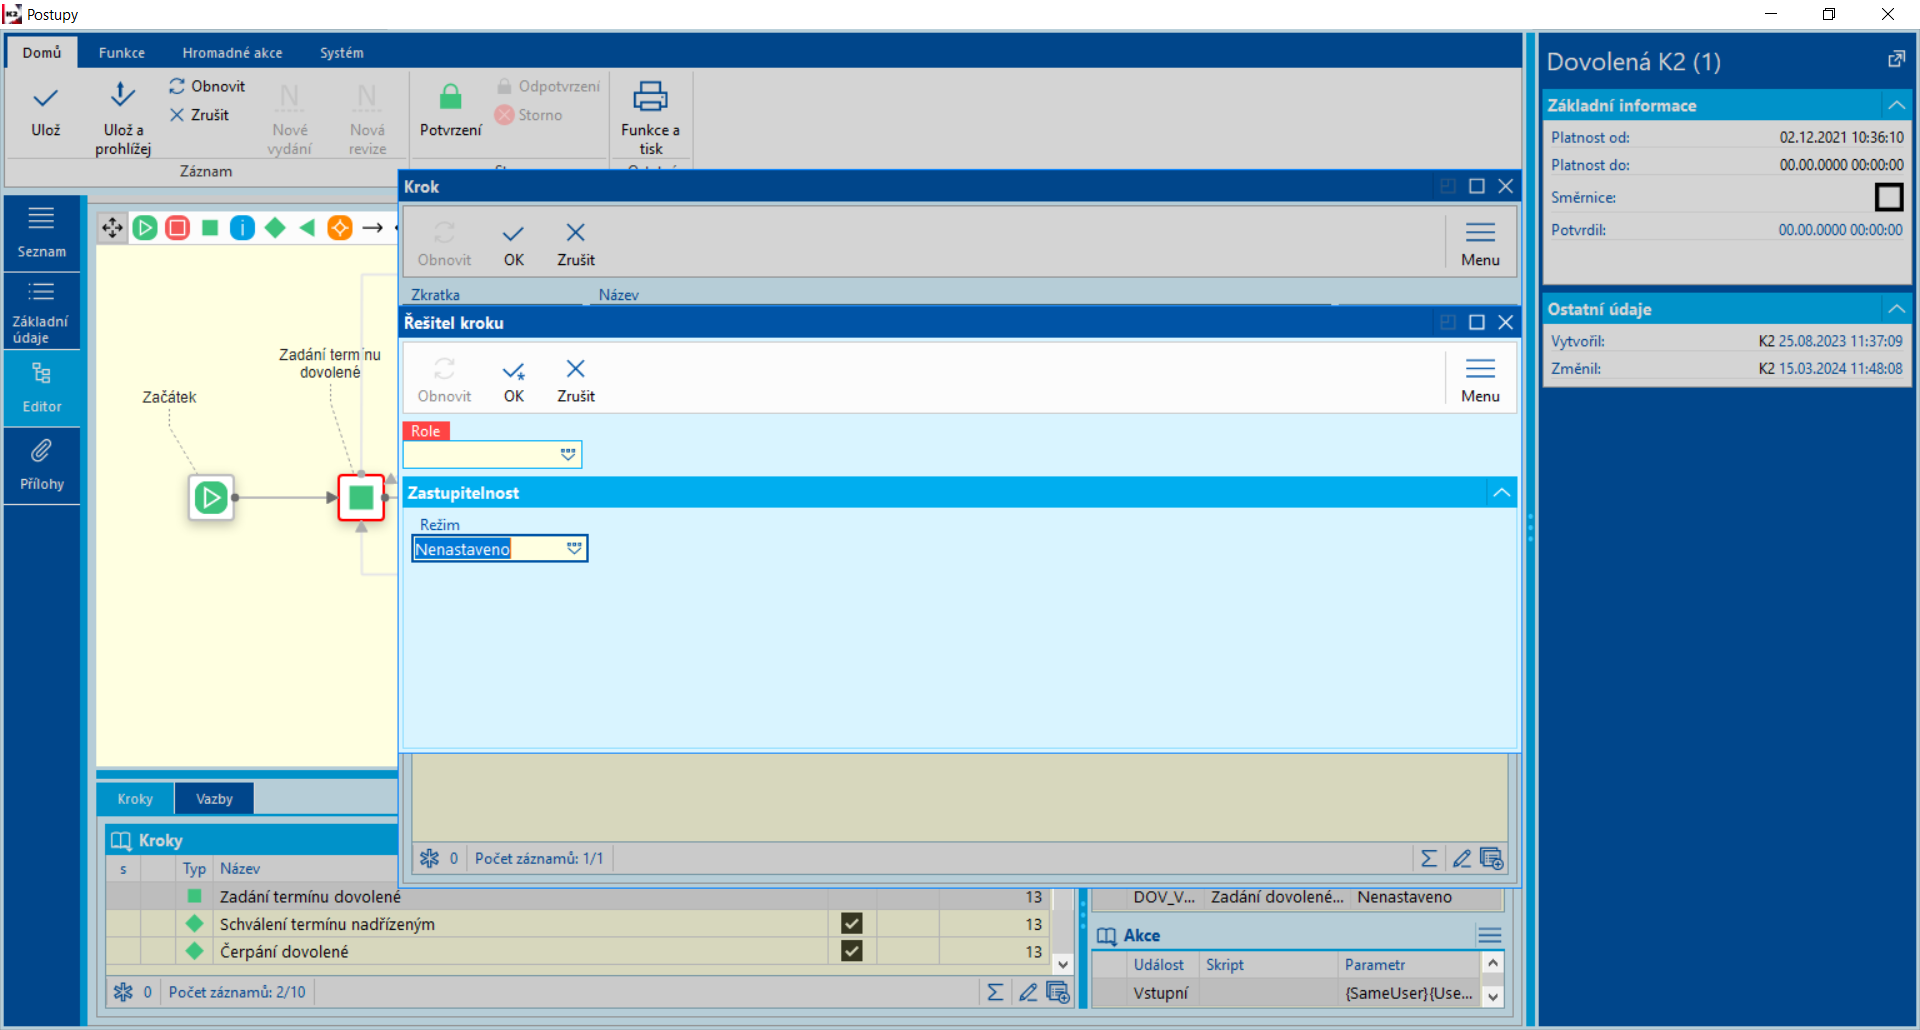
Task: Pick the red end node tool
Action: [x=178, y=228]
